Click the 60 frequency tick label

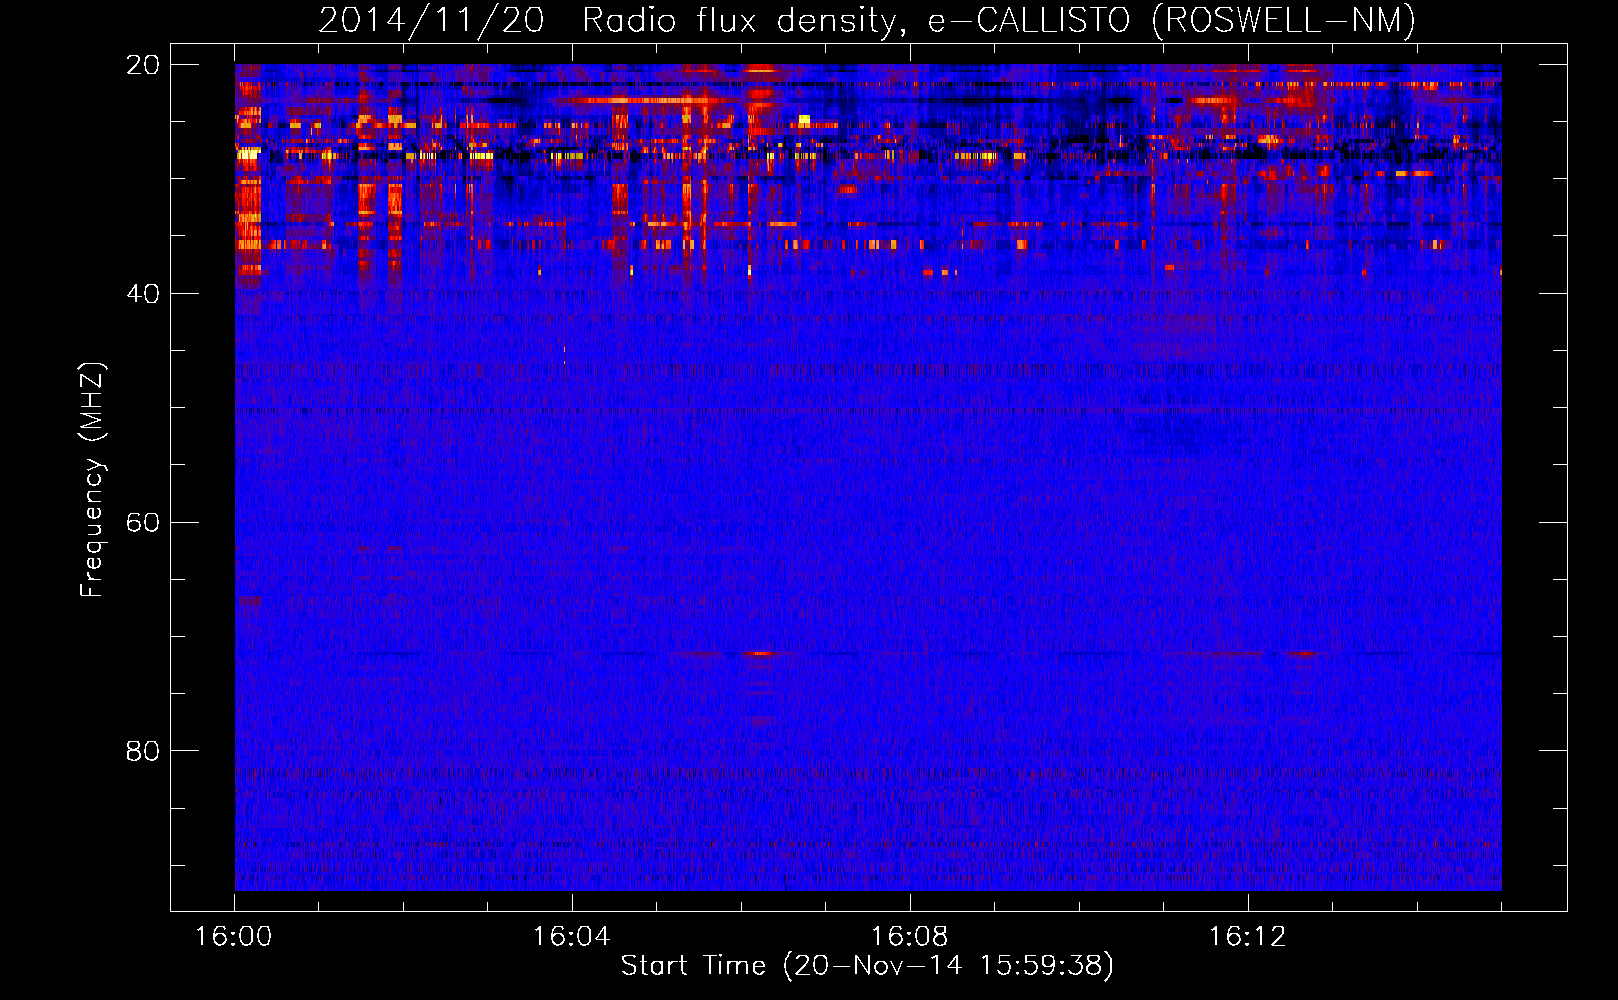click(143, 523)
